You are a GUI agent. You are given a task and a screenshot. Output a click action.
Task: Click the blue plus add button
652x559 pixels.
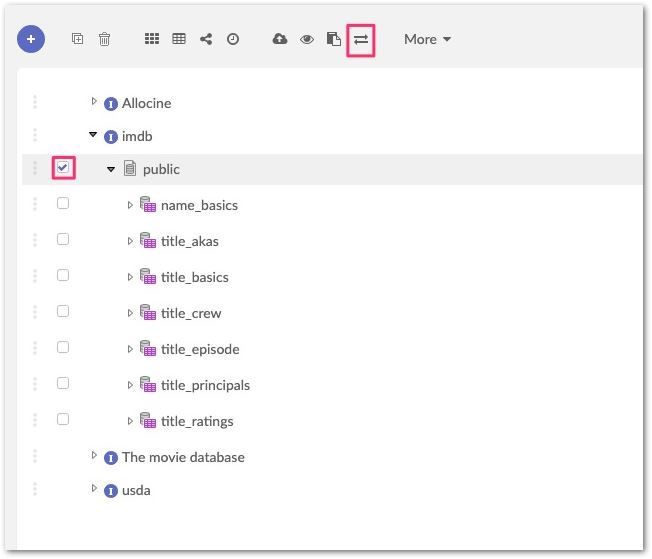[x=31, y=39]
